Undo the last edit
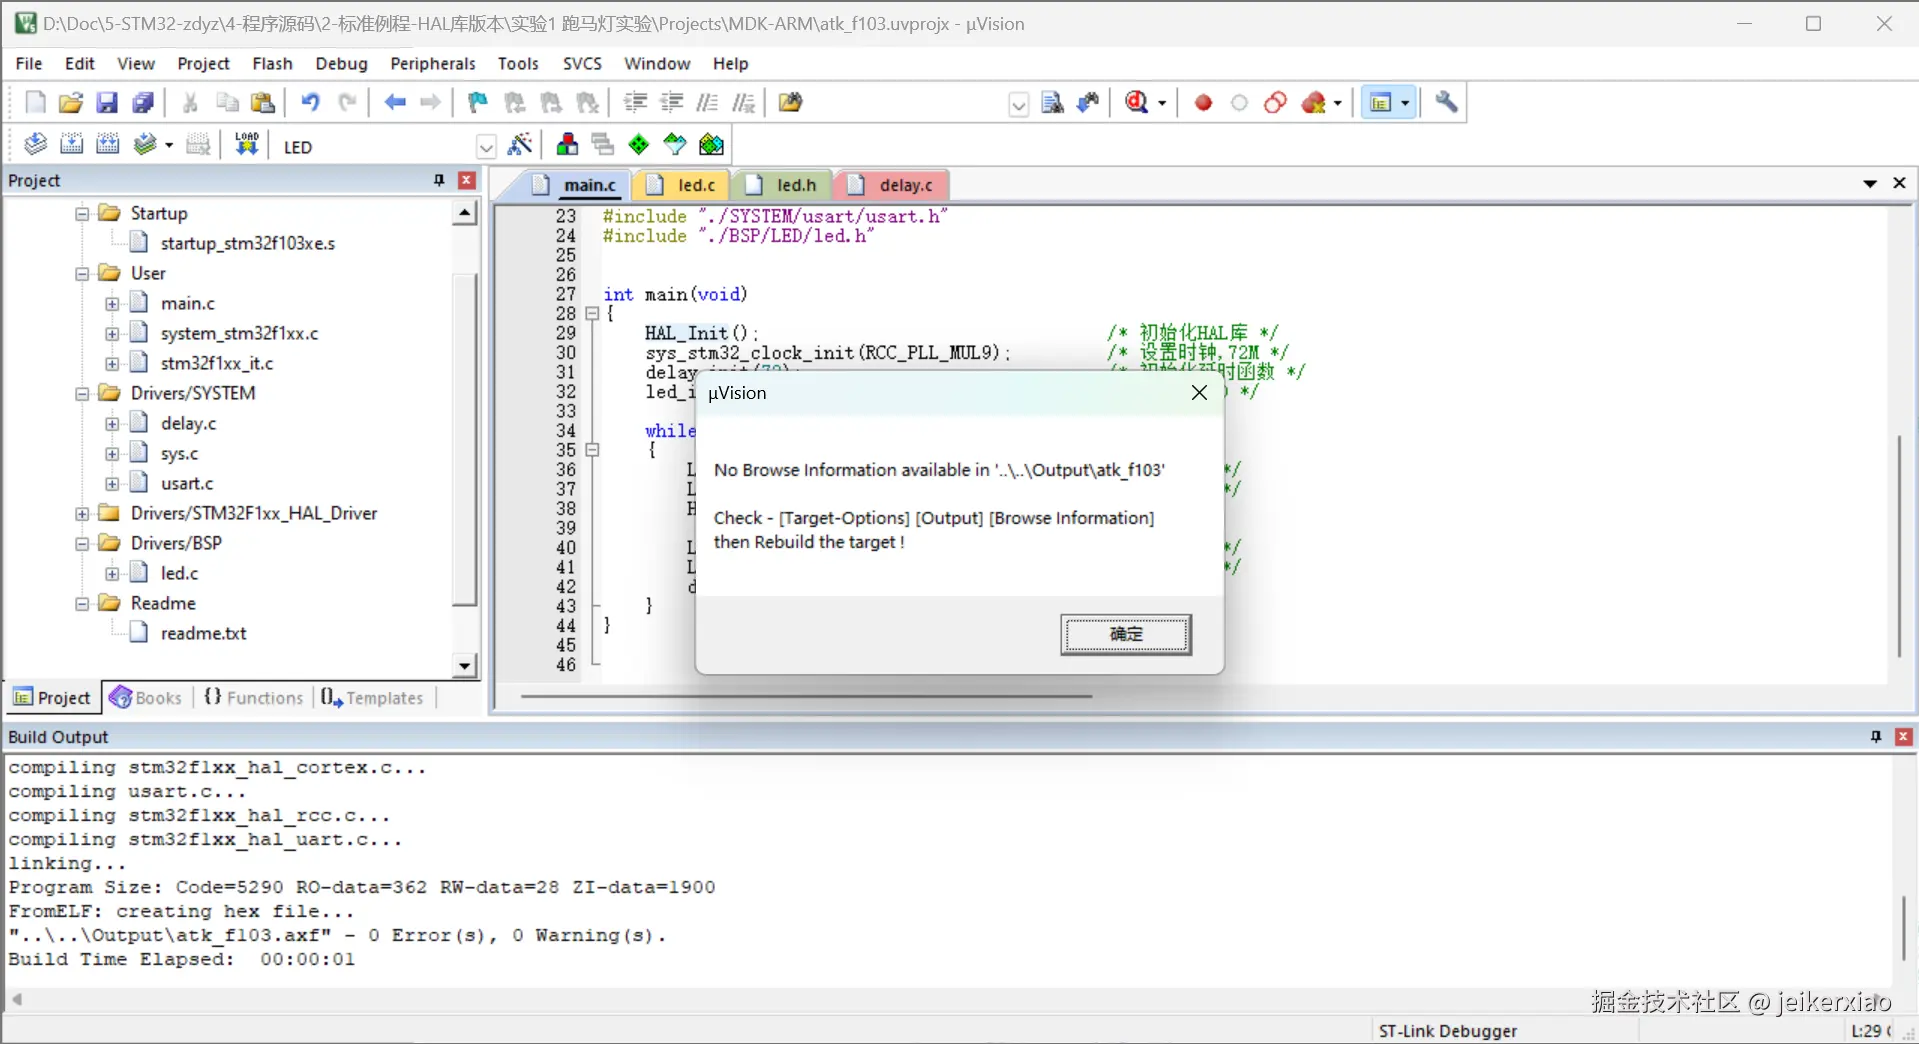 (311, 103)
